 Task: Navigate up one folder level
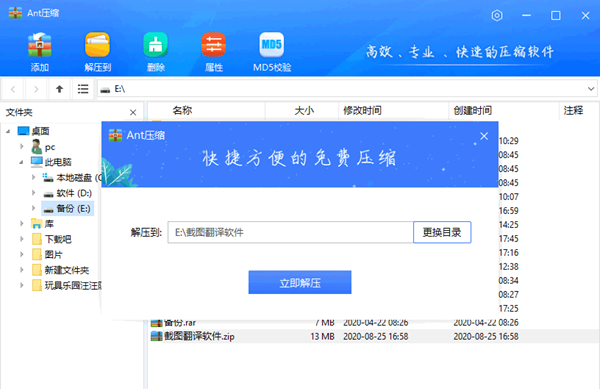[59, 89]
